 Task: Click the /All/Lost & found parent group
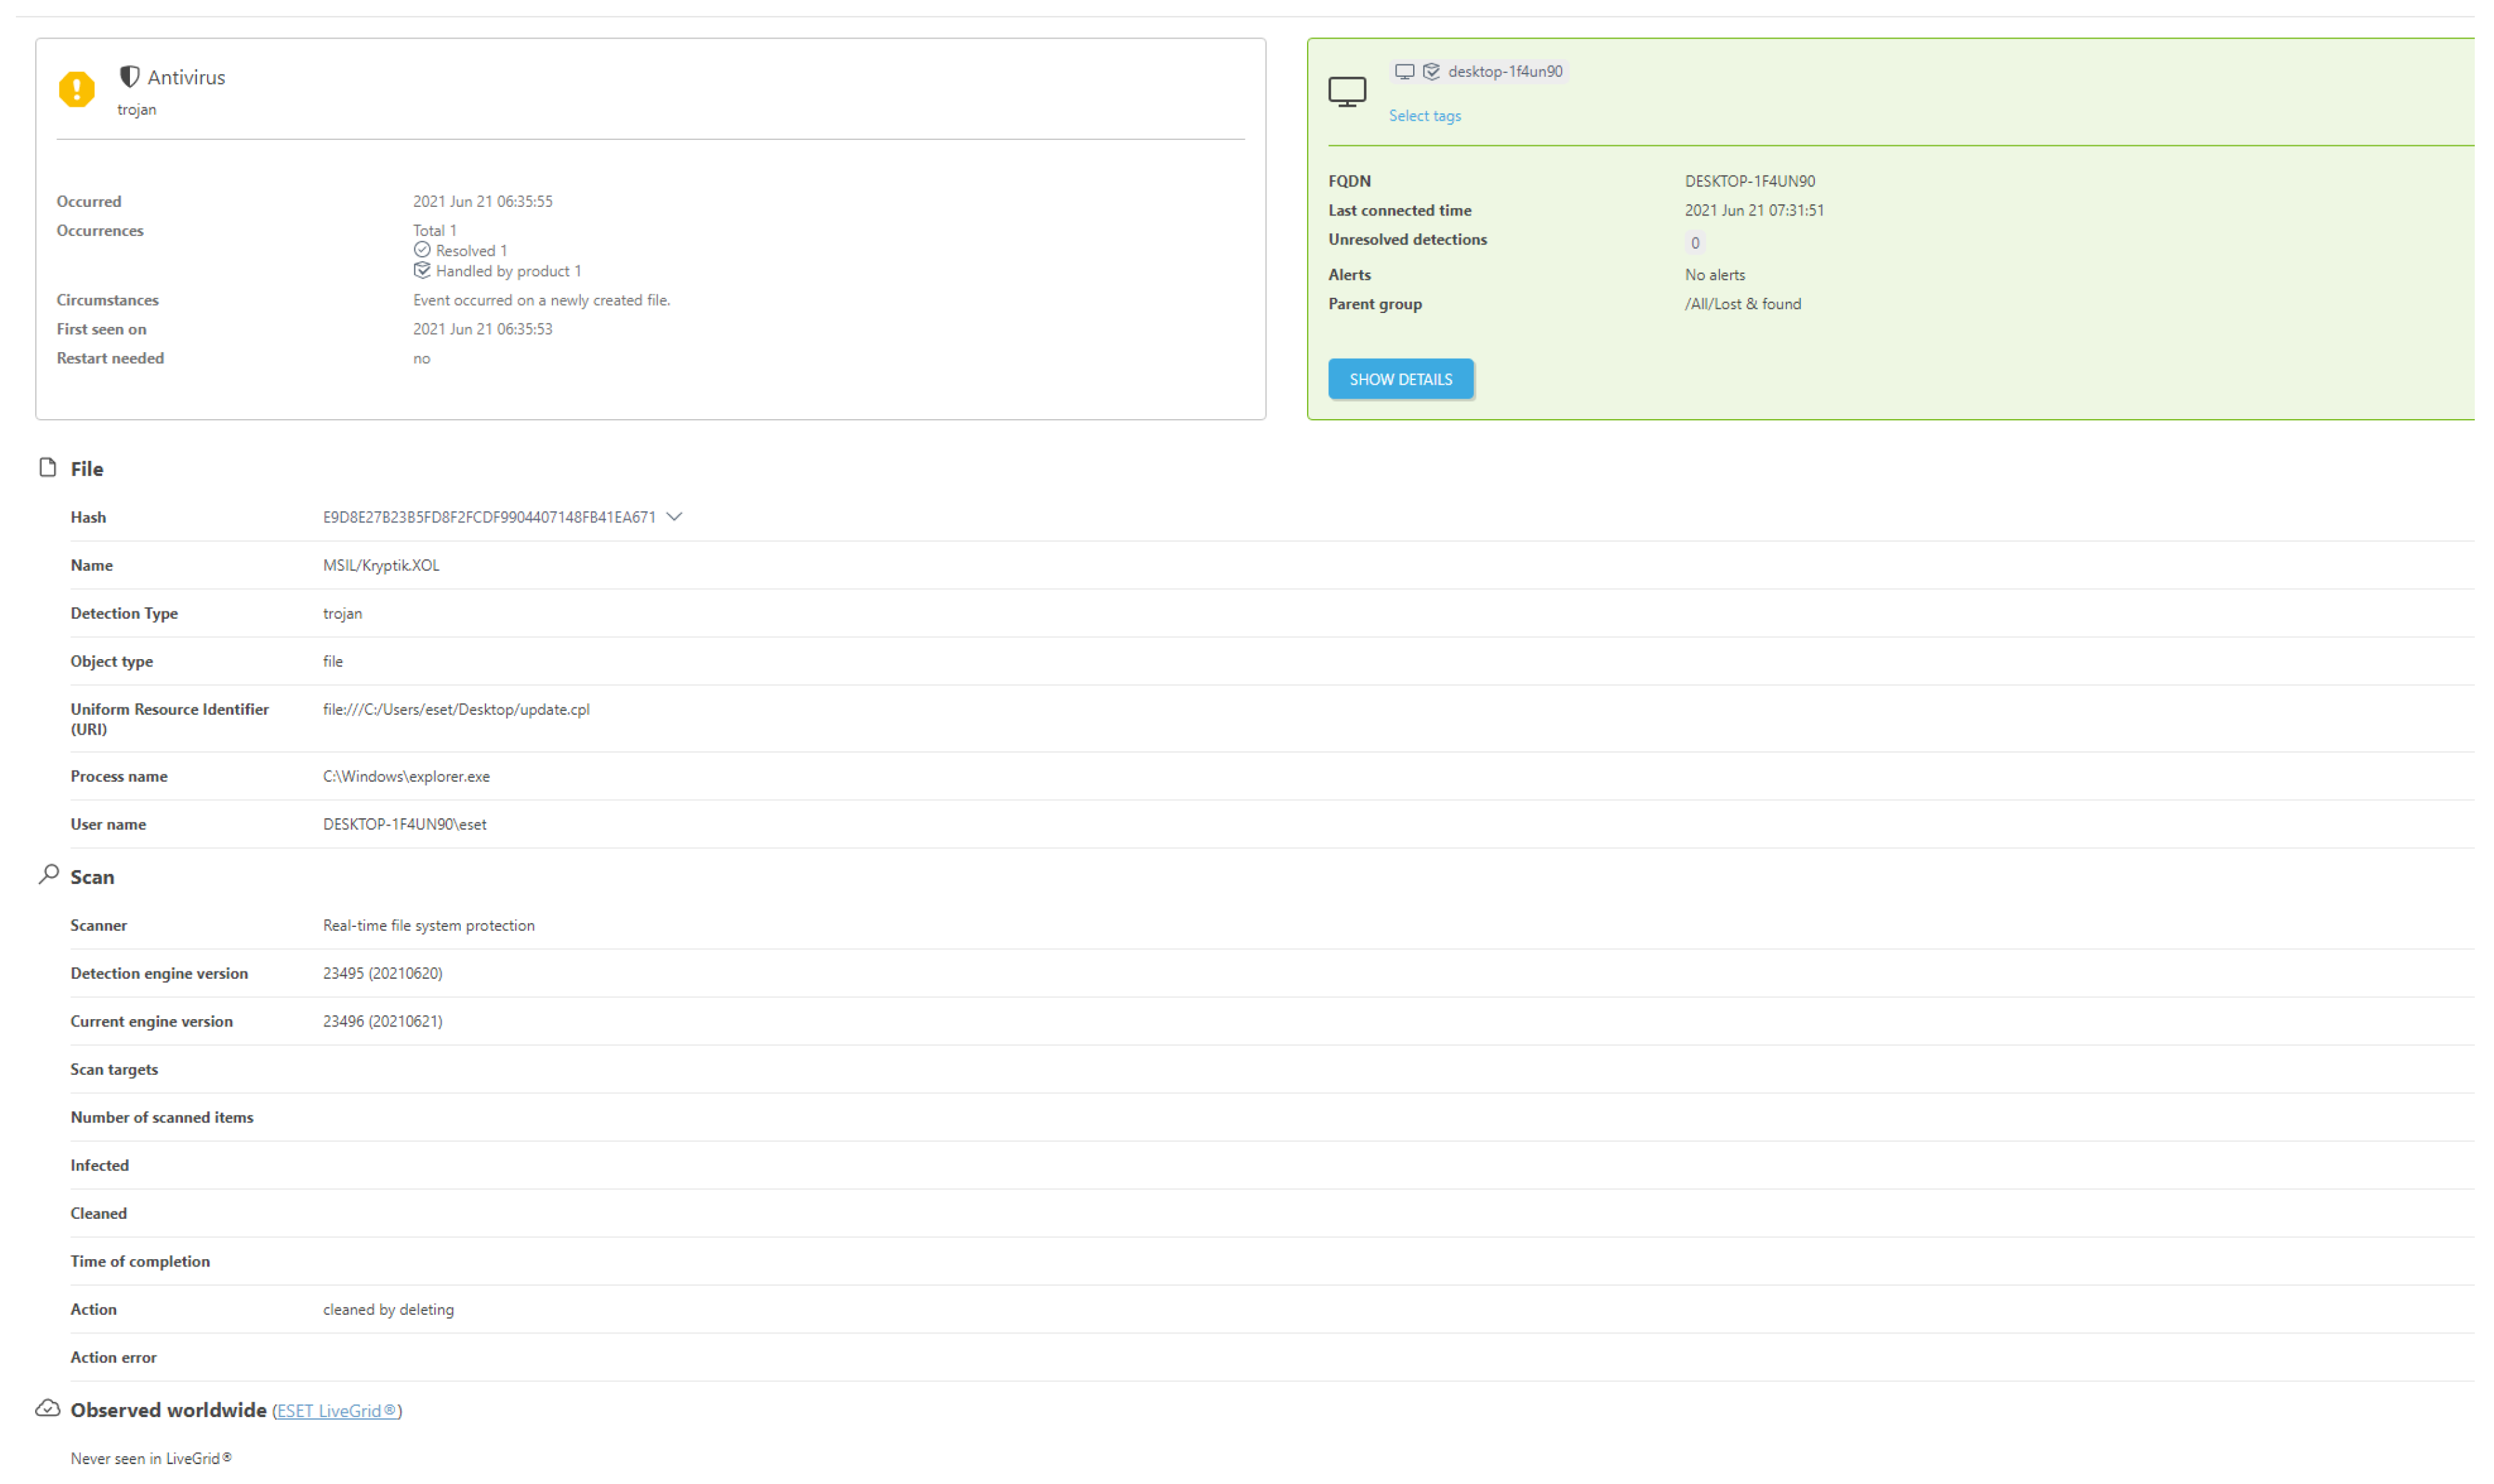(x=1742, y=304)
